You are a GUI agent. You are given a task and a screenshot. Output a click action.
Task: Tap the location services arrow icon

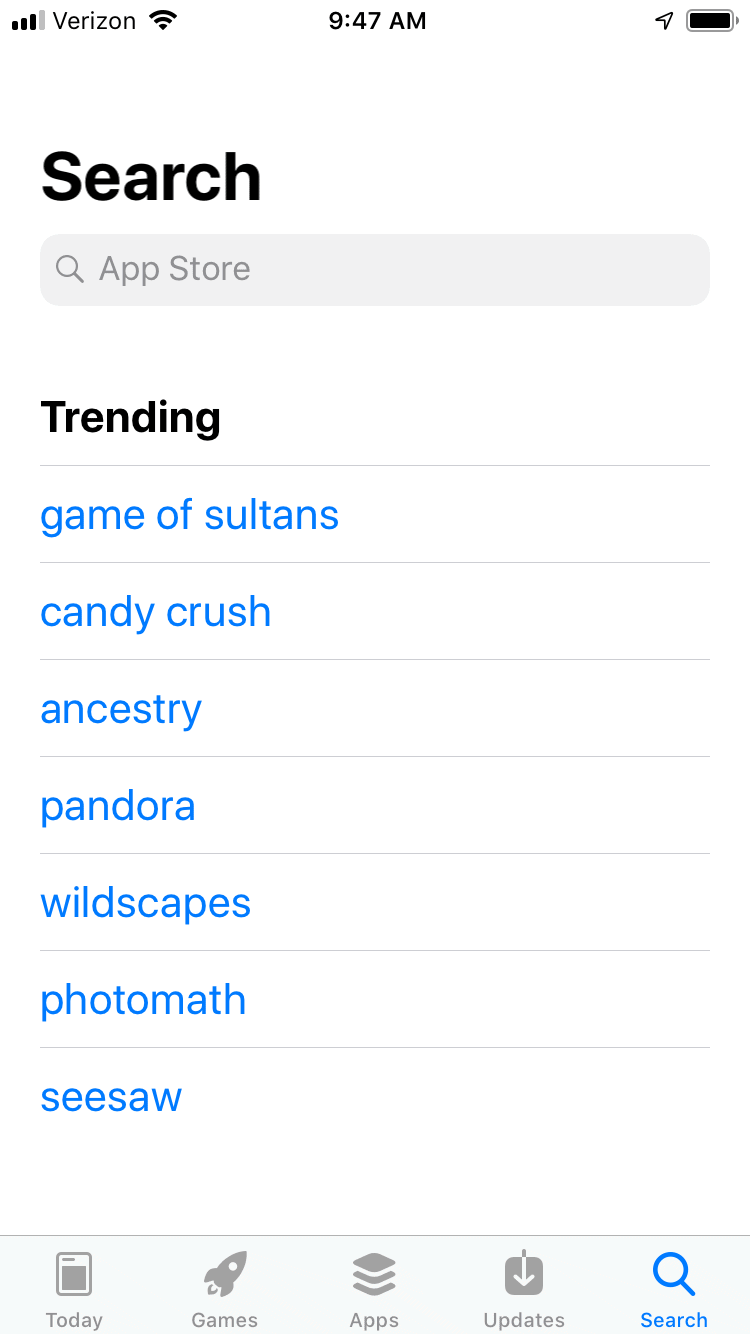click(664, 21)
